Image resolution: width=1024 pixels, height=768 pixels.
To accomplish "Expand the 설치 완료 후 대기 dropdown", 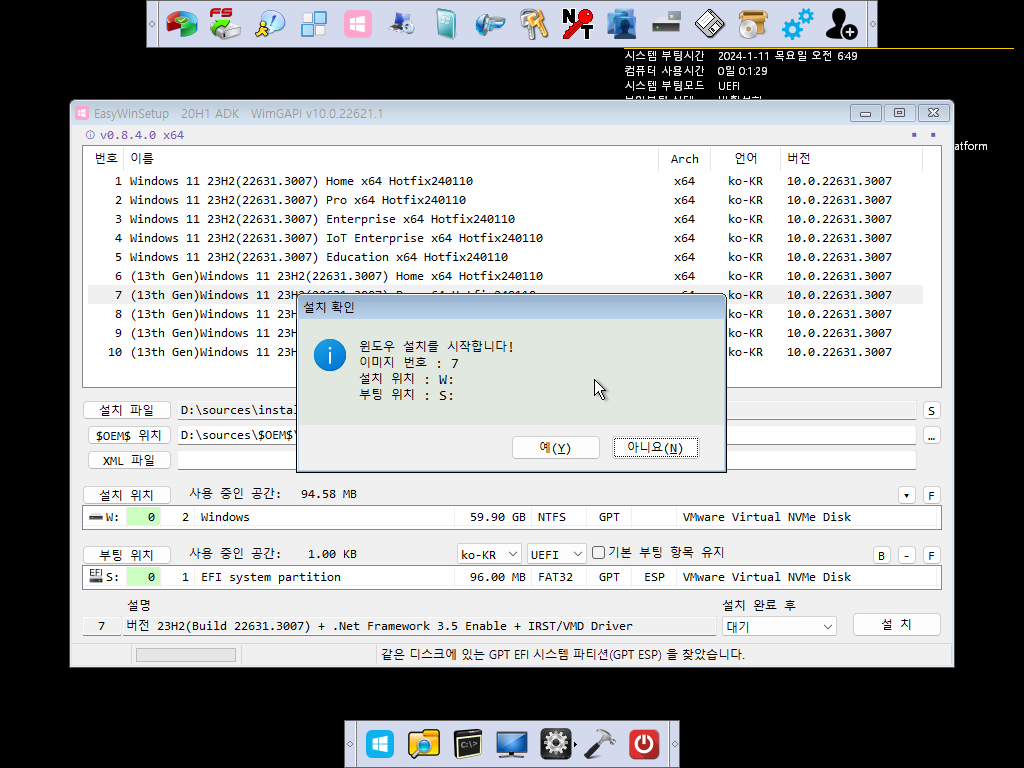I will [x=779, y=626].
